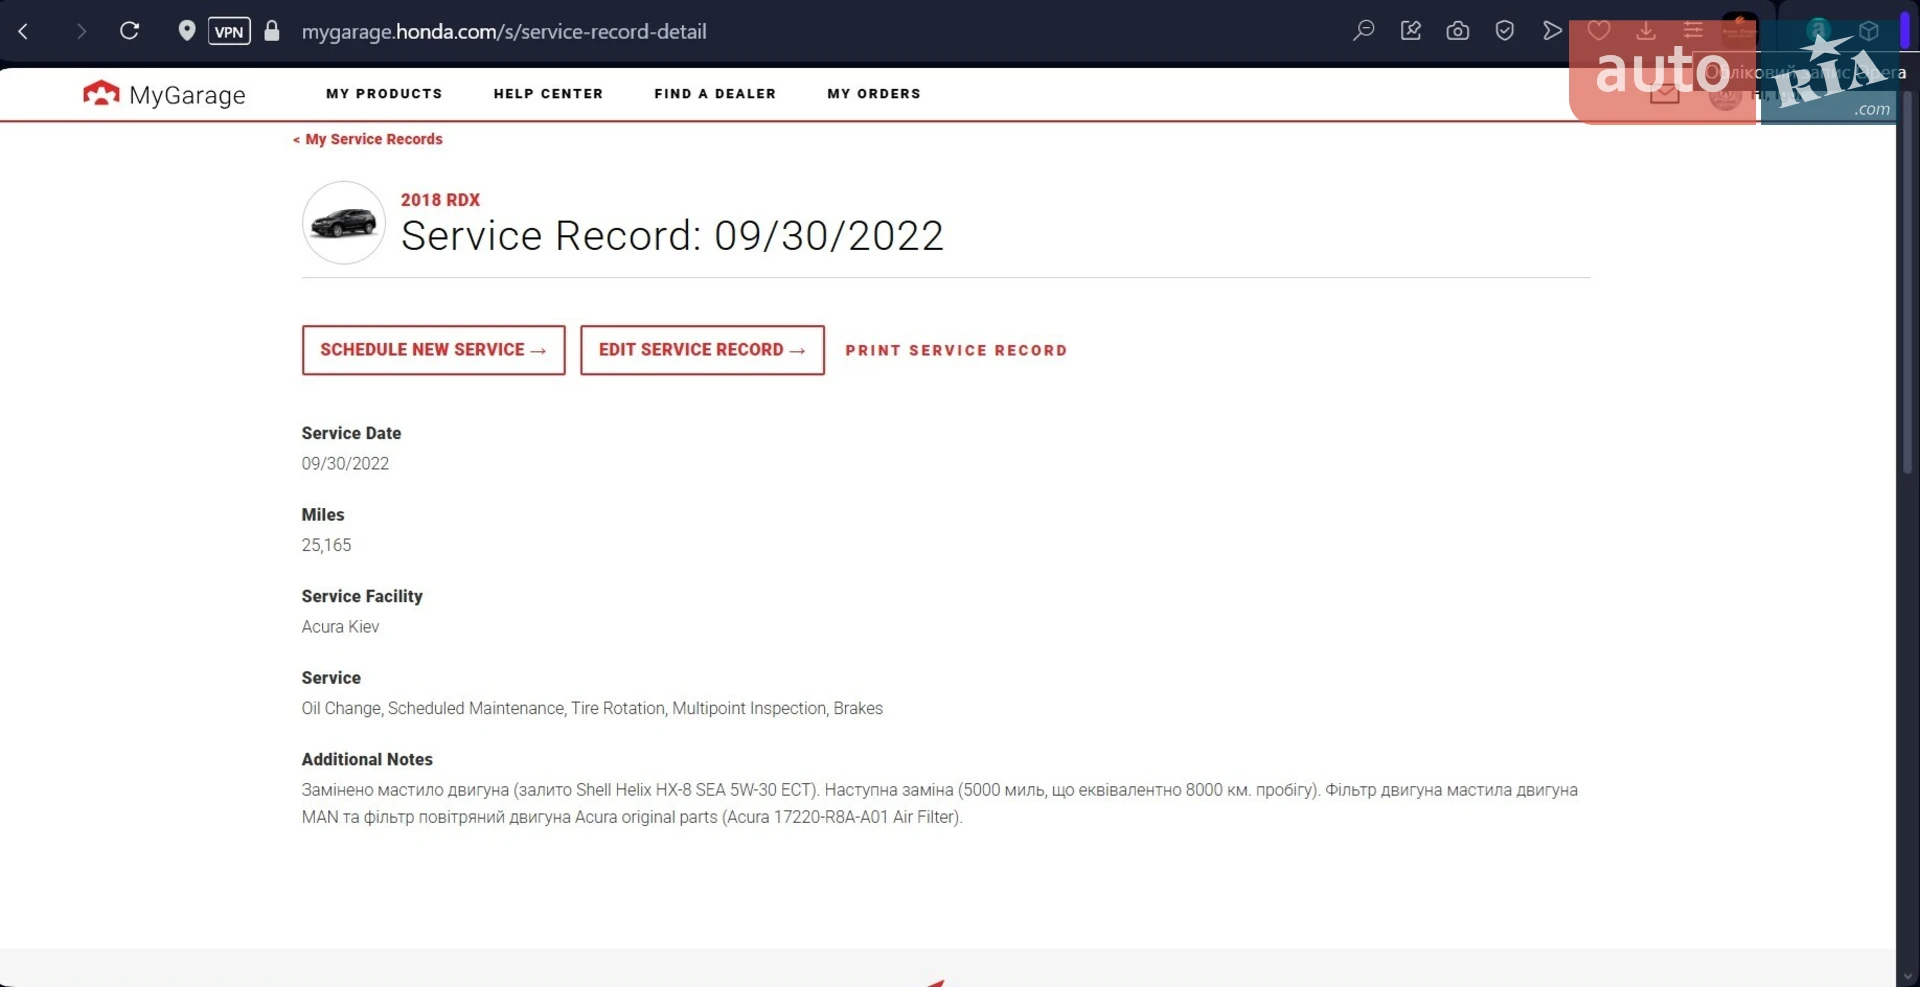Click the 2018 RDX vehicle thumbnail
Image resolution: width=1920 pixels, height=987 pixels.
tap(344, 223)
